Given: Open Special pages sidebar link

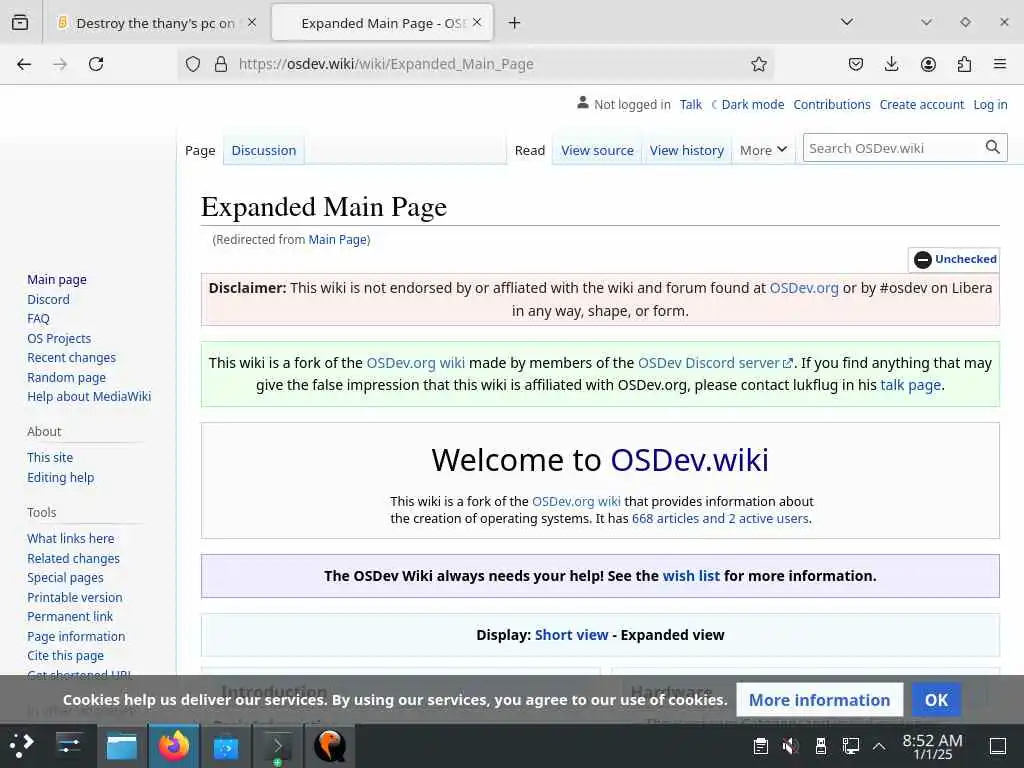Looking at the screenshot, I should [x=65, y=577].
